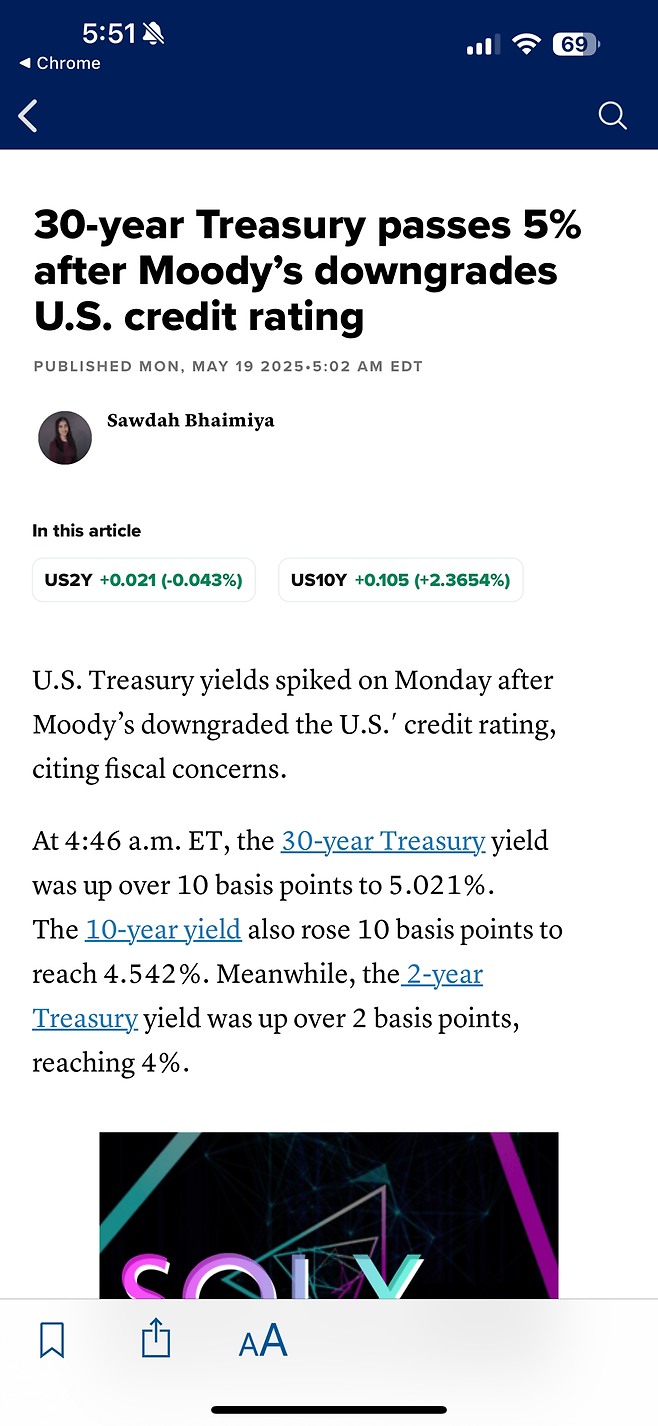Tap the SOLX advertisement banner
Image resolution: width=658 pixels, height=1426 pixels.
tap(329, 1215)
